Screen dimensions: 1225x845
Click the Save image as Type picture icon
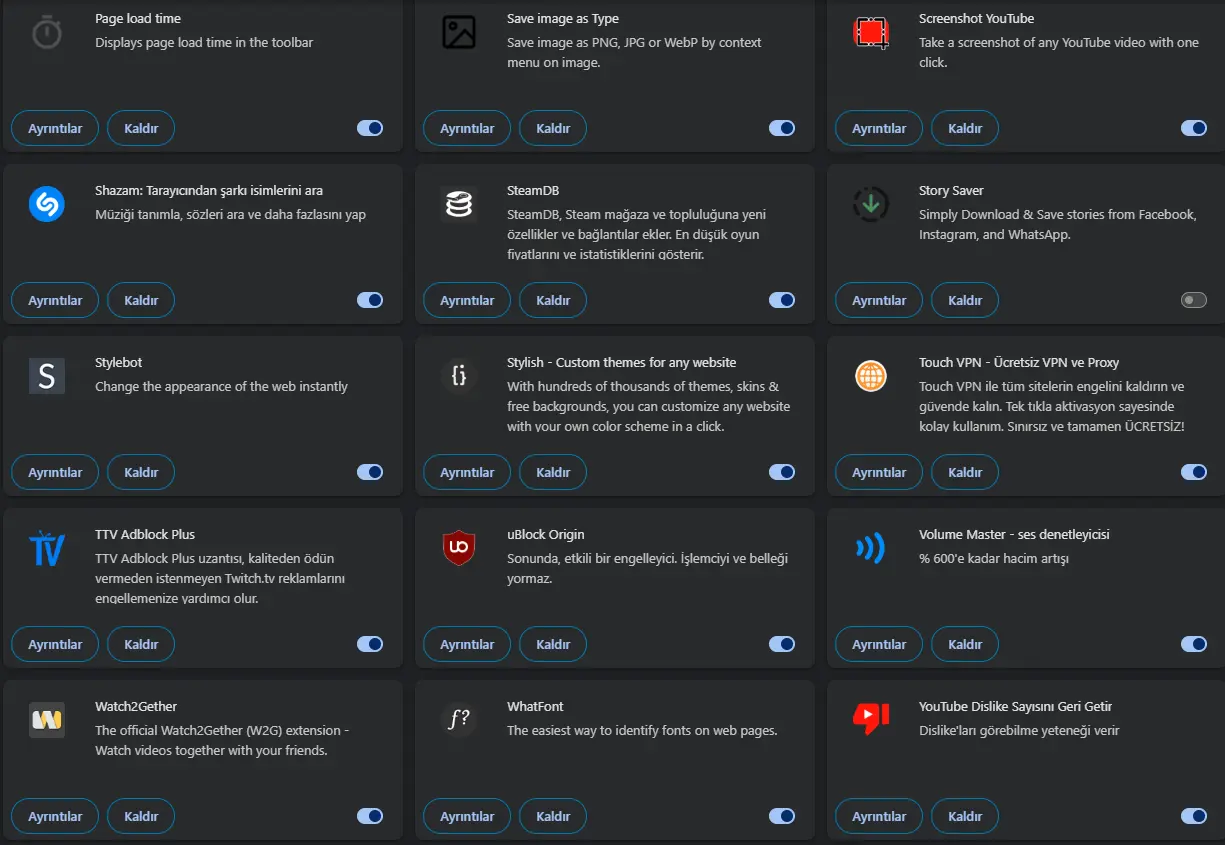(x=459, y=33)
